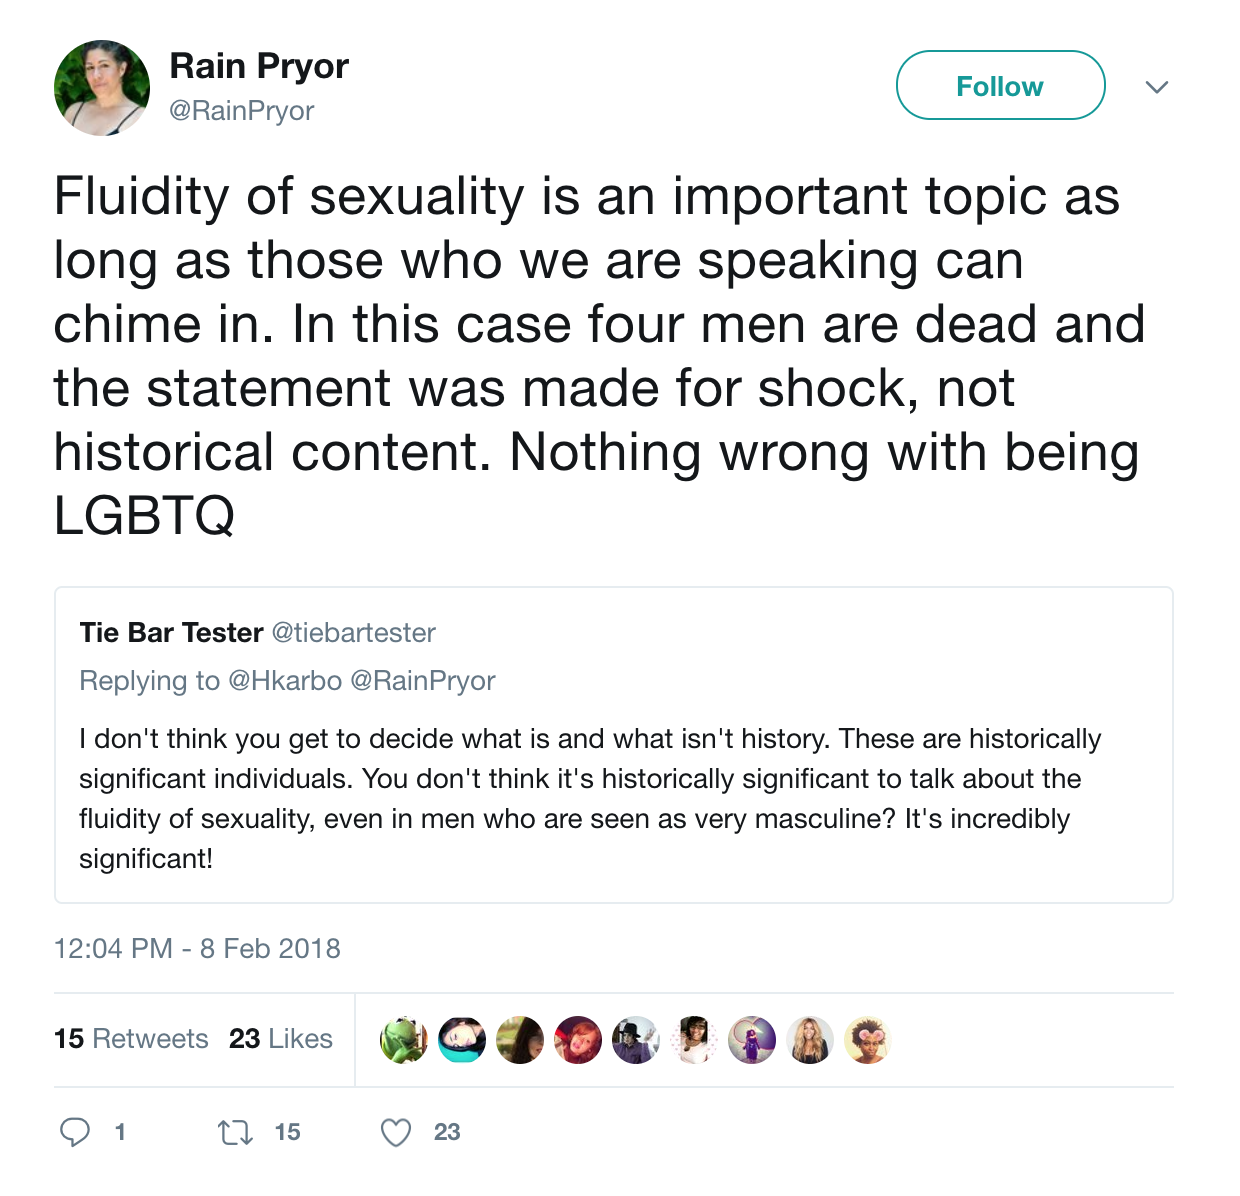
Task: Click the teal-background liker avatar
Action: point(462,1040)
